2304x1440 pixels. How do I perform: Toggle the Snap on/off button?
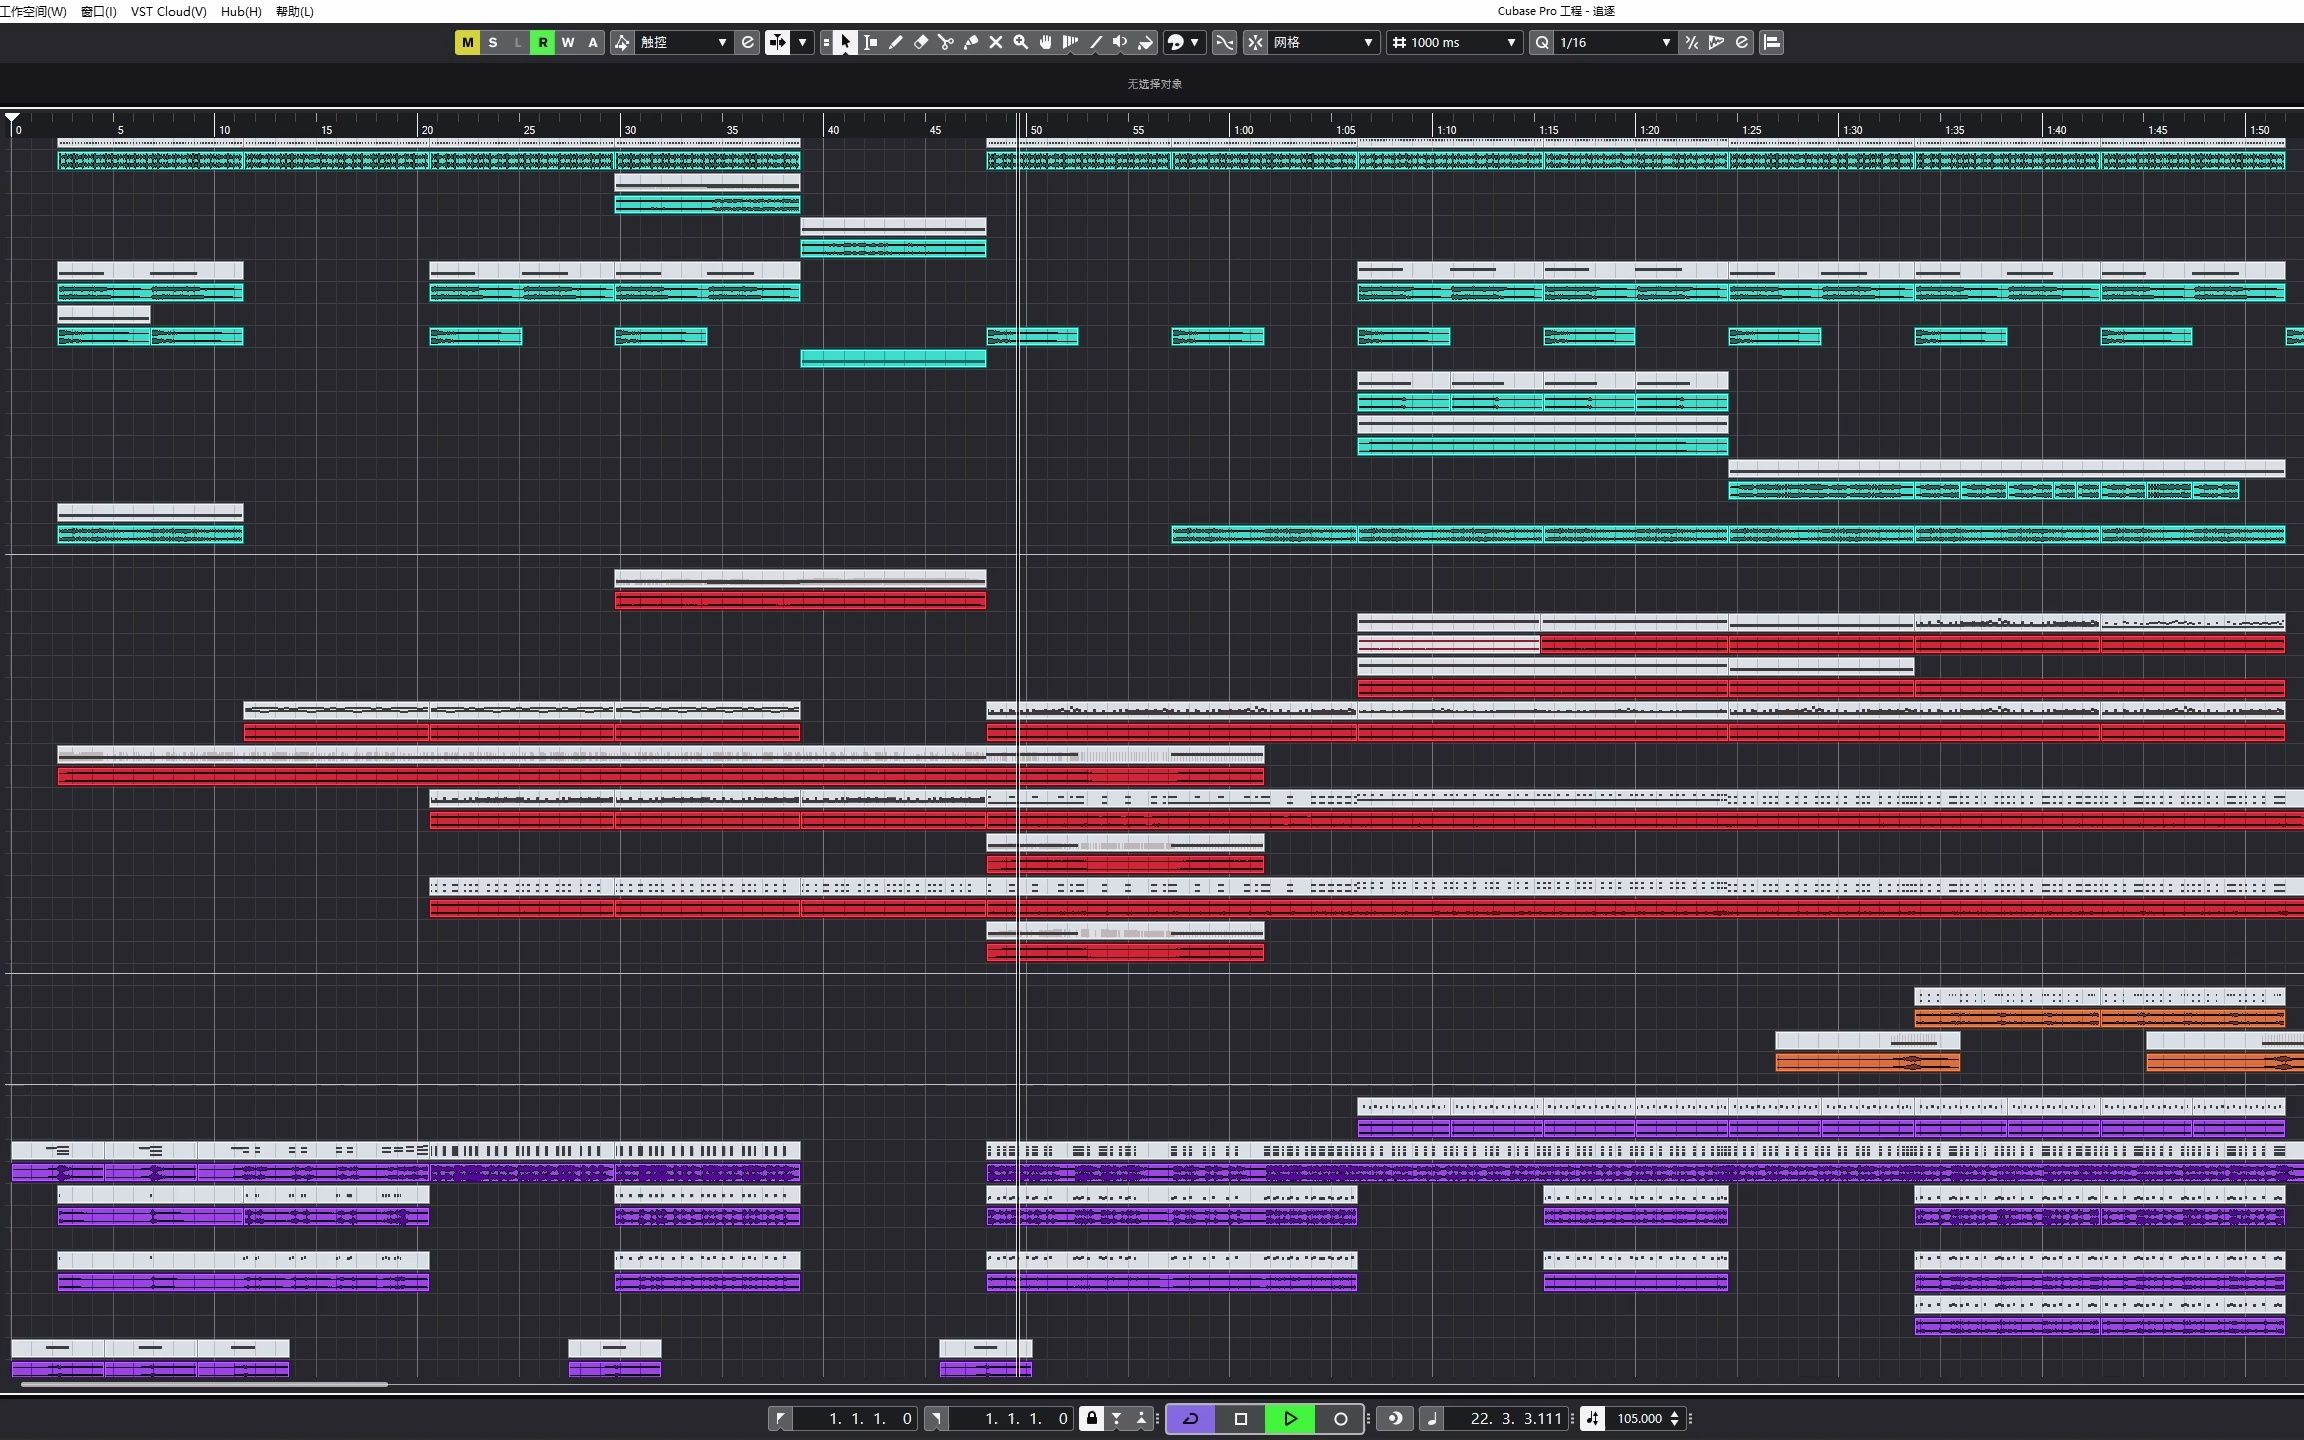[x=1254, y=42]
